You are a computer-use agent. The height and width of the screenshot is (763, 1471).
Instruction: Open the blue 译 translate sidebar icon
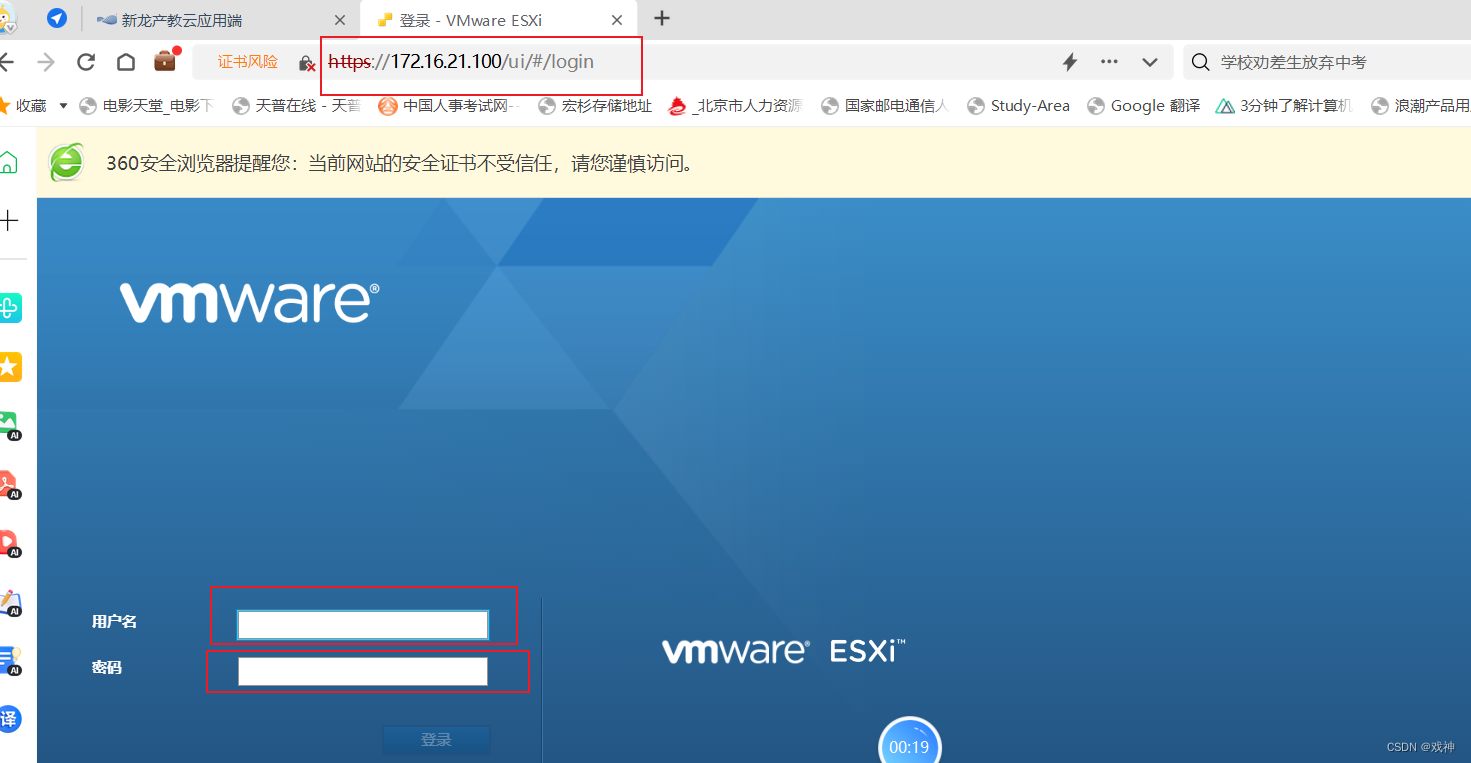[9, 718]
